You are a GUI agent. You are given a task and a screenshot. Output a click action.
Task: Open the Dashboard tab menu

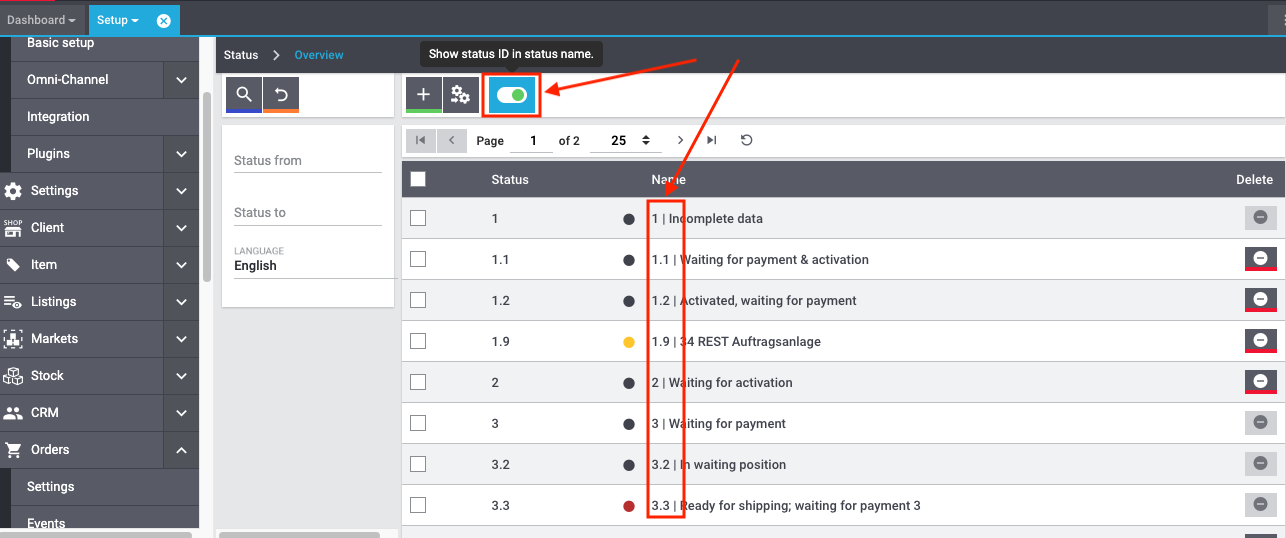42,20
